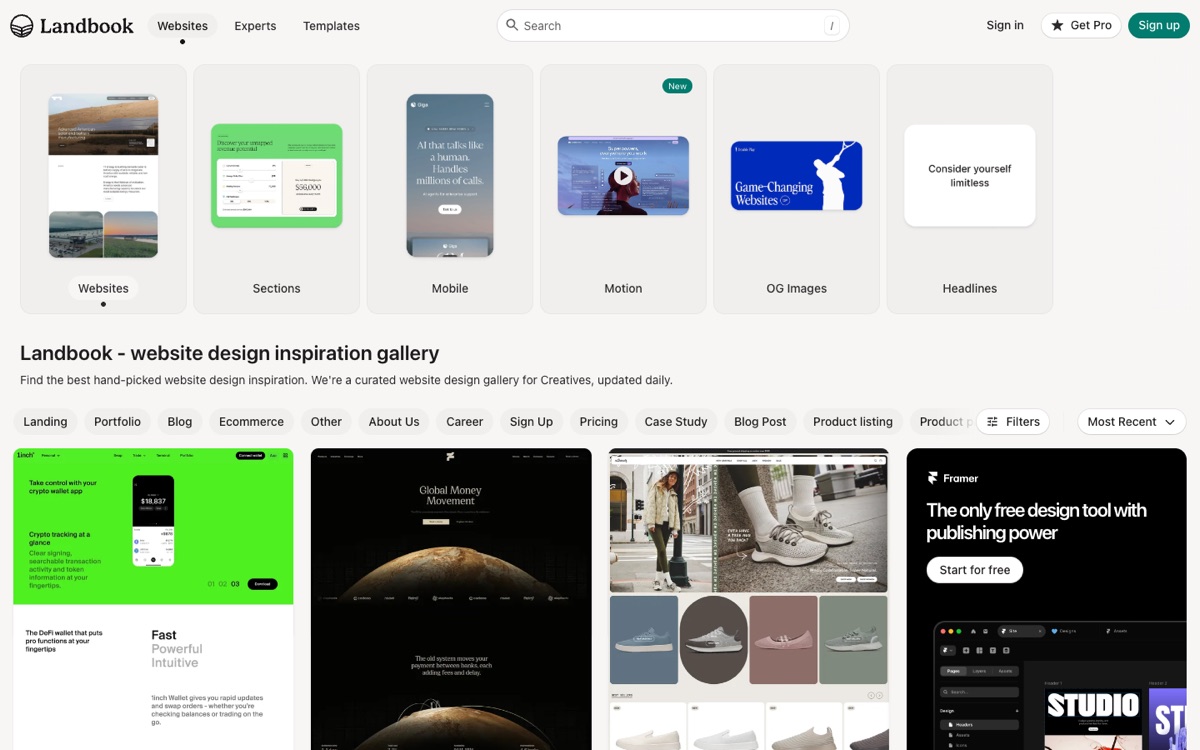Click the Landbook gallery heading text

pos(229,353)
